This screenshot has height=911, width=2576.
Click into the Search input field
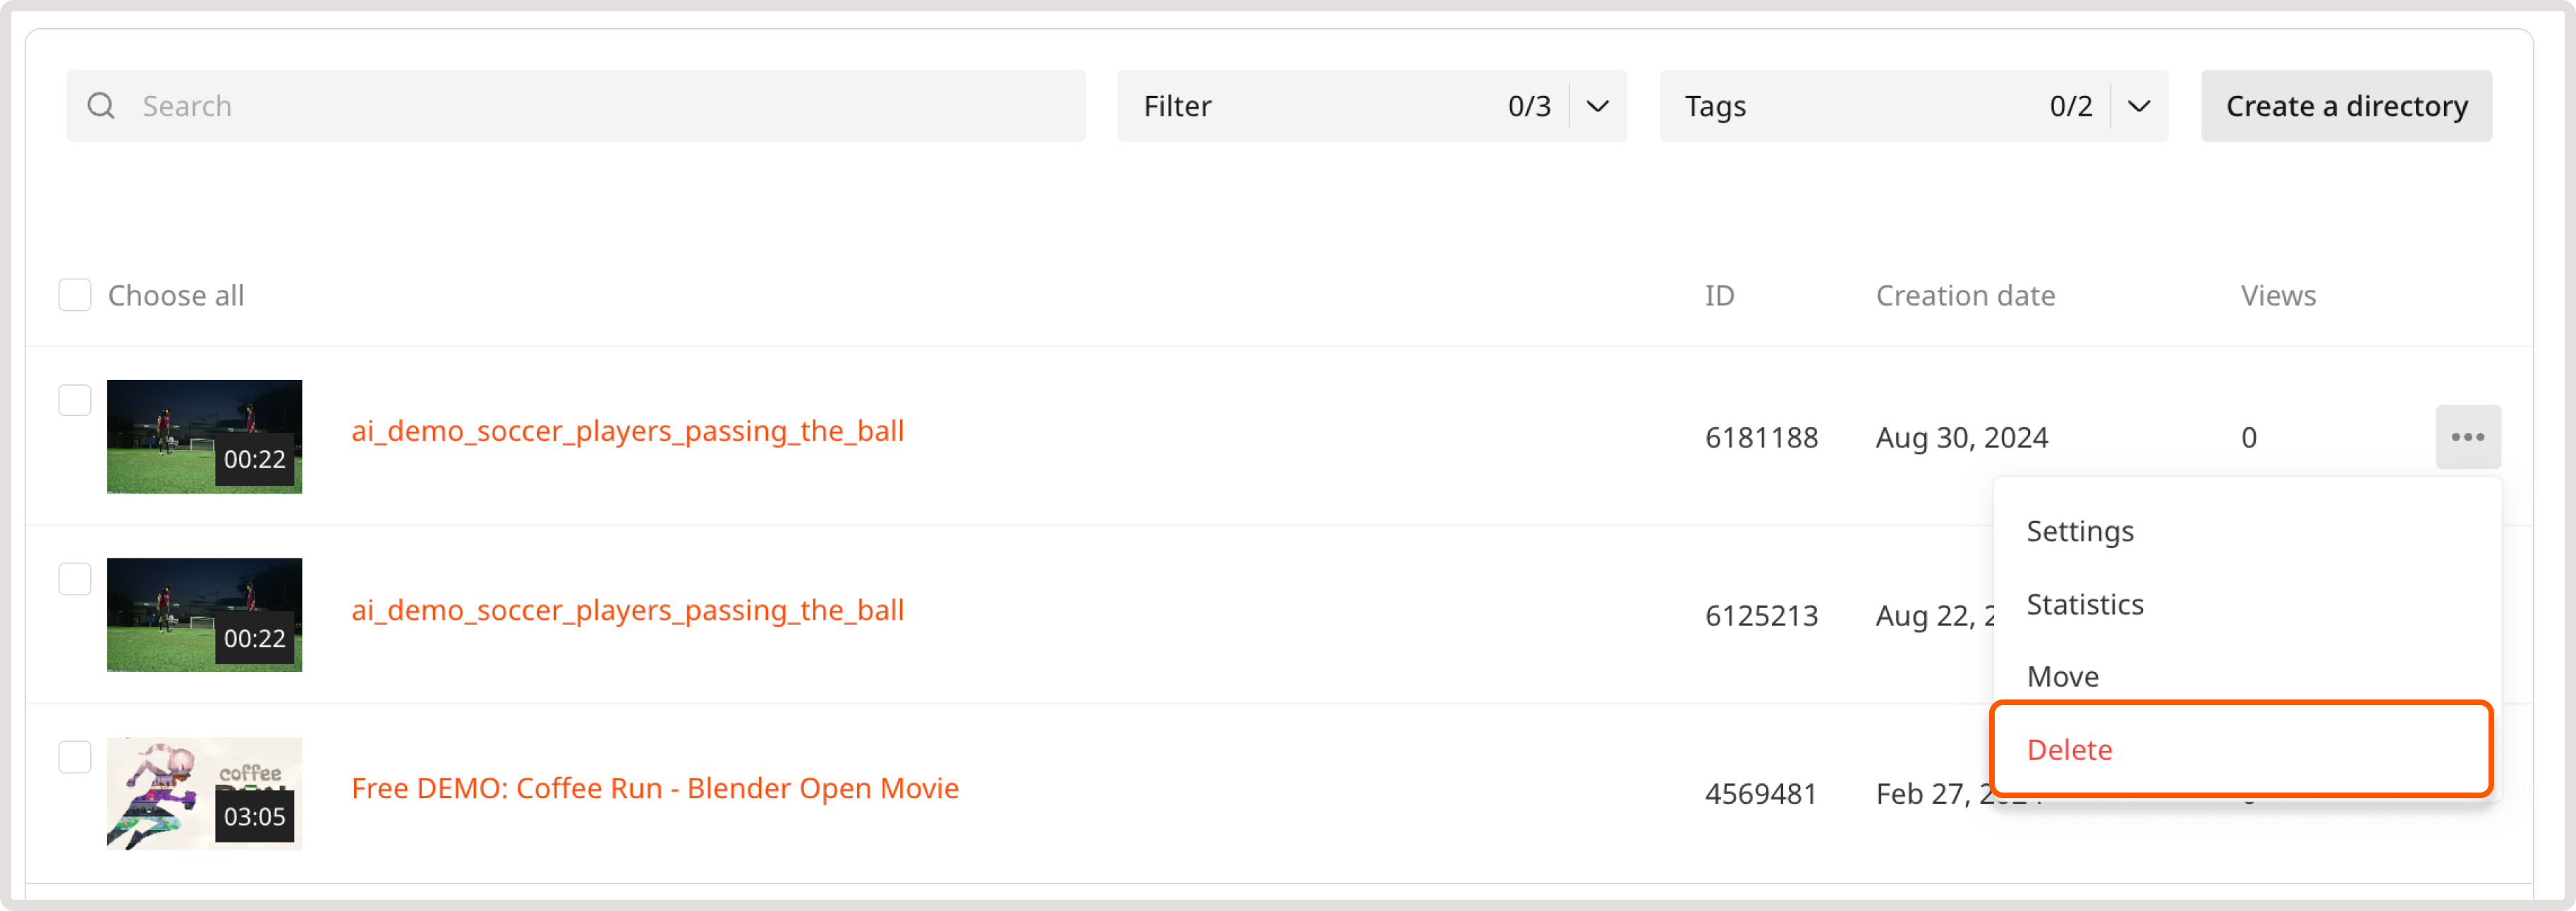tap(575, 106)
